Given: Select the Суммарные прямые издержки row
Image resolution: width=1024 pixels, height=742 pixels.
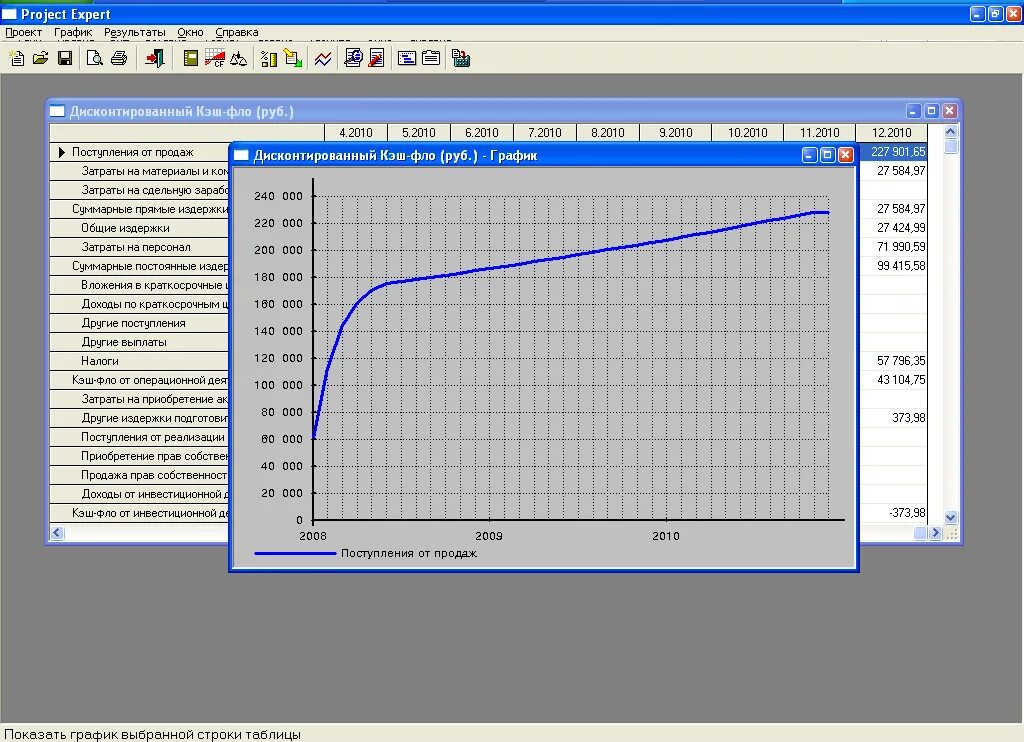Looking at the screenshot, I should click(140, 209).
